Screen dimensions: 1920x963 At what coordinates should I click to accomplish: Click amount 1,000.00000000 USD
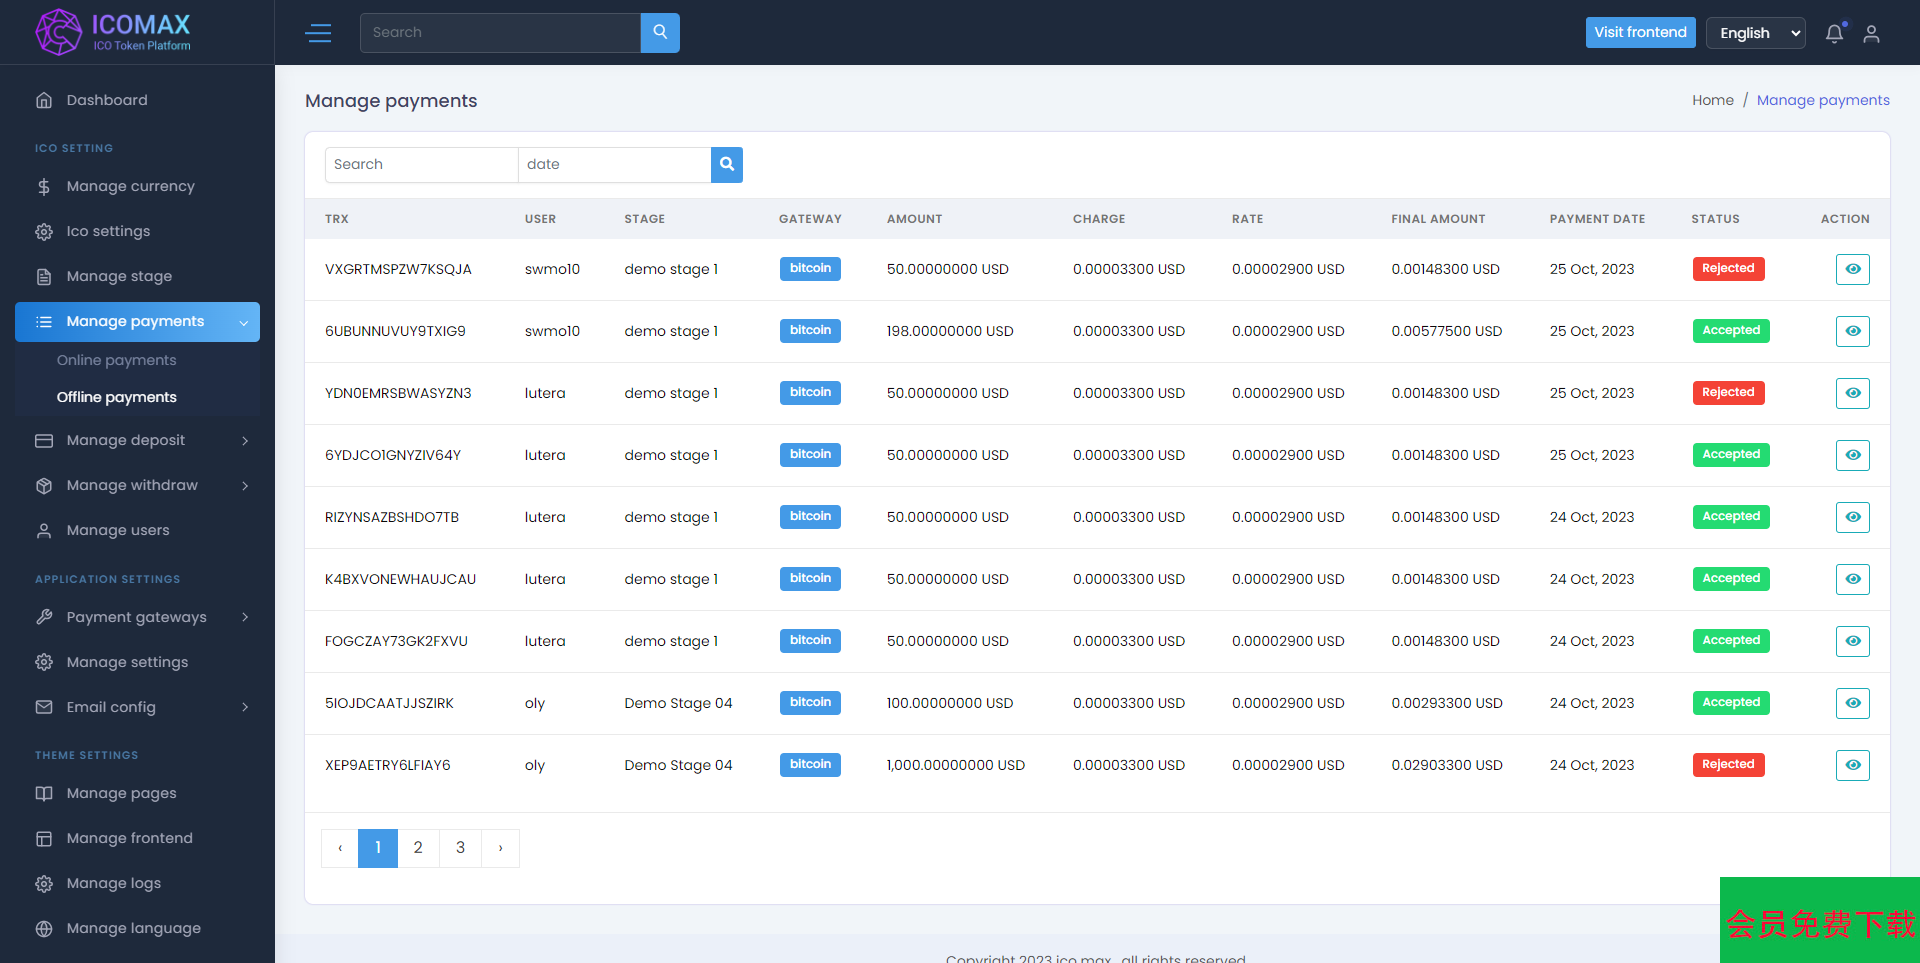pos(955,765)
